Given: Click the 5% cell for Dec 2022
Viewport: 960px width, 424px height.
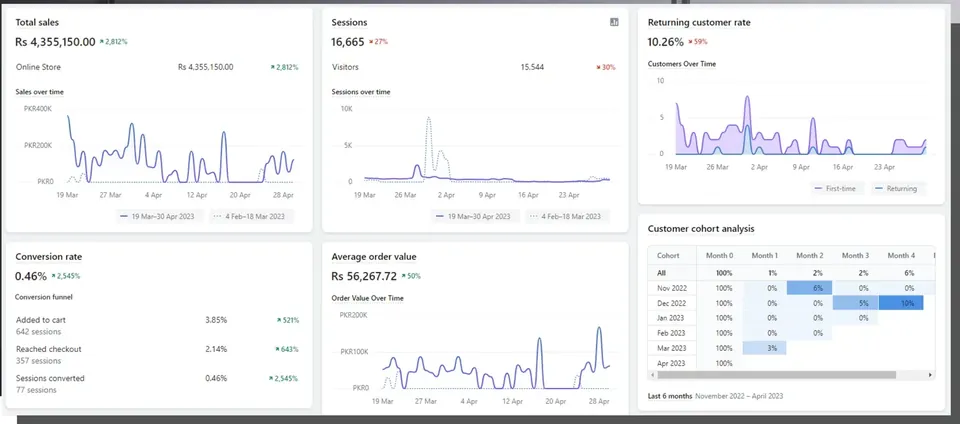Looking at the screenshot, I should point(855,303).
